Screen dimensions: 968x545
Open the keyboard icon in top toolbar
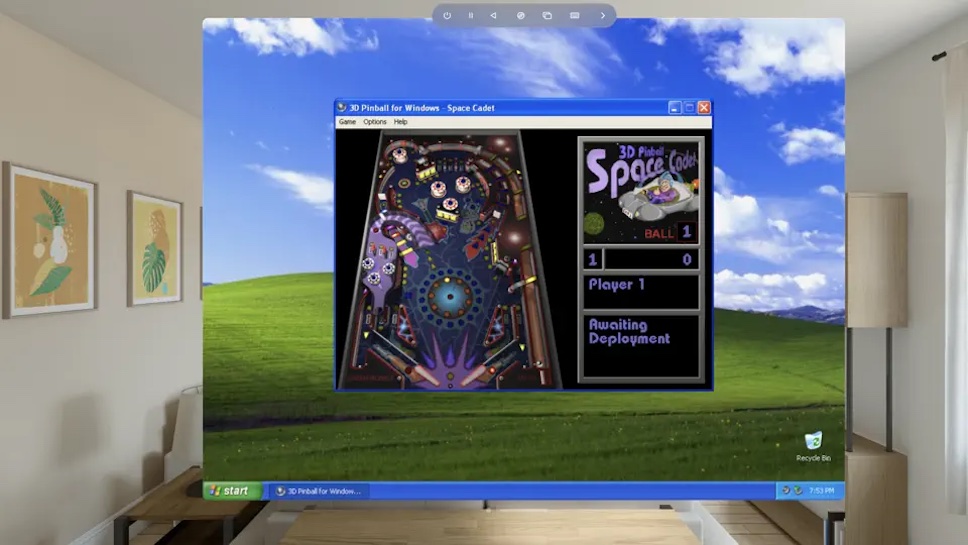[574, 16]
